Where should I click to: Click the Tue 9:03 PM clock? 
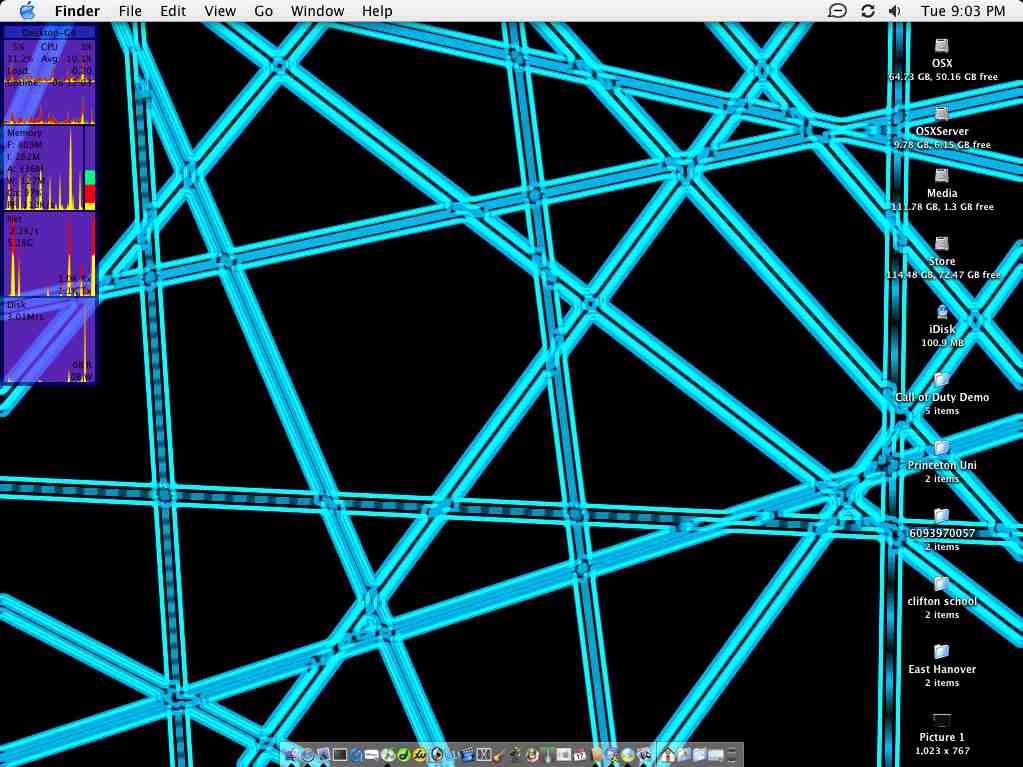(963, 11)
